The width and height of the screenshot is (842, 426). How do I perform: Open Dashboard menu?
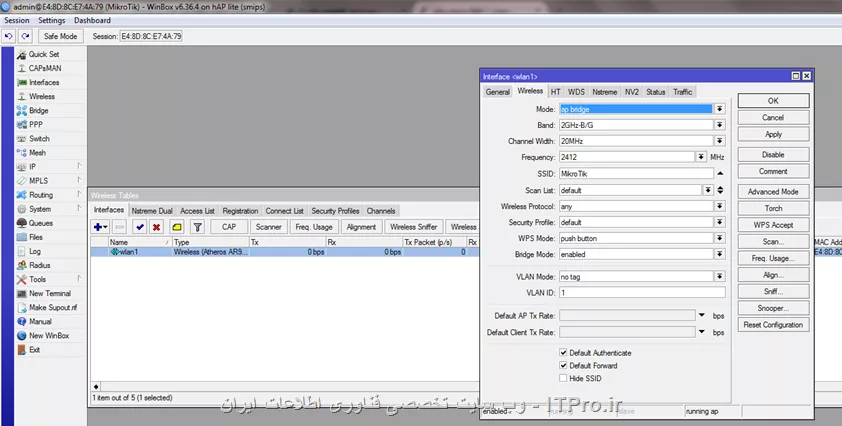tap(92, 20)
